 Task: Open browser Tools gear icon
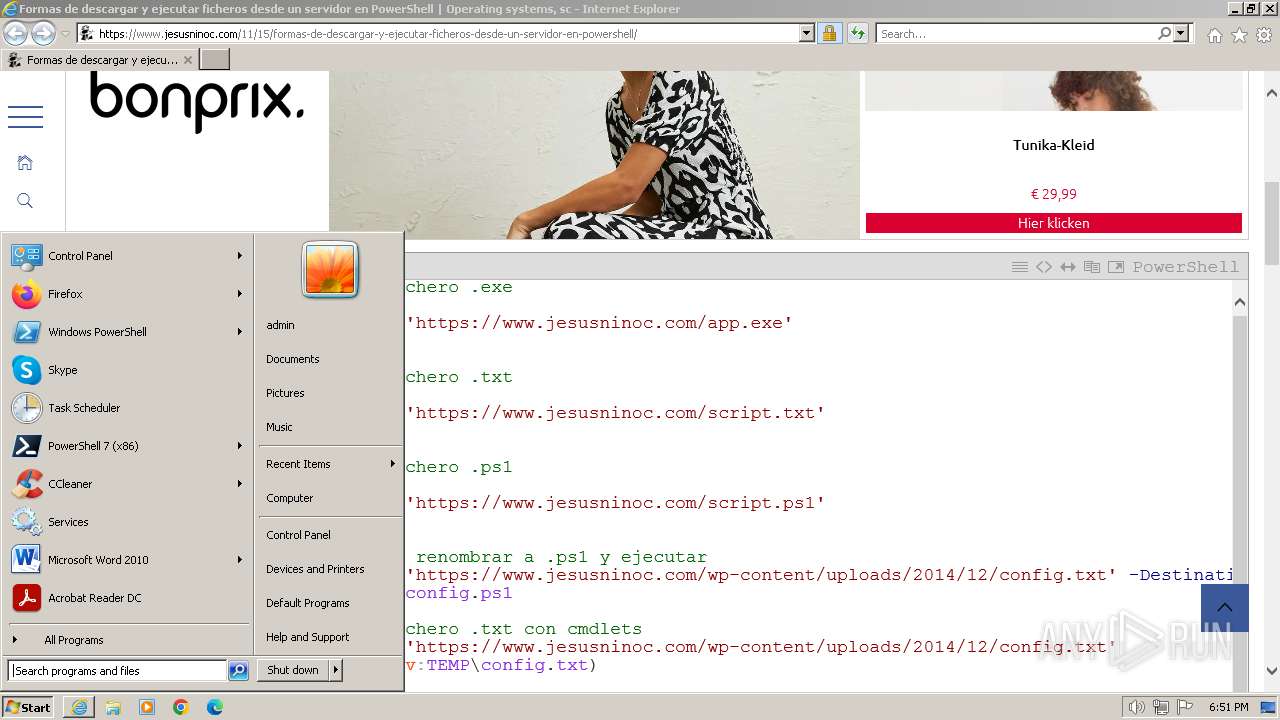[1264, 35]
